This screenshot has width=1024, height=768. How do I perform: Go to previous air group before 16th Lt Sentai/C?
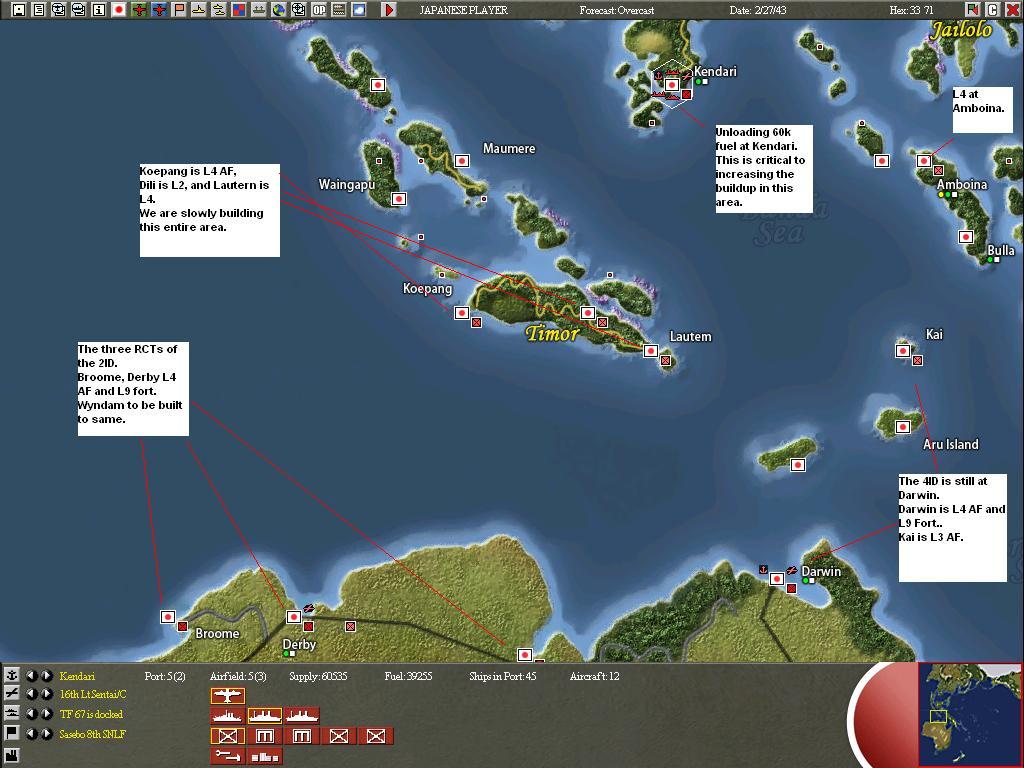click(31, 694)
